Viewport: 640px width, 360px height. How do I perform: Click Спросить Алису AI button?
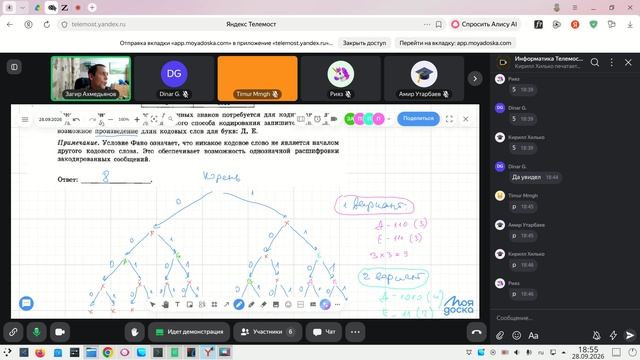[x=484, y=24]
